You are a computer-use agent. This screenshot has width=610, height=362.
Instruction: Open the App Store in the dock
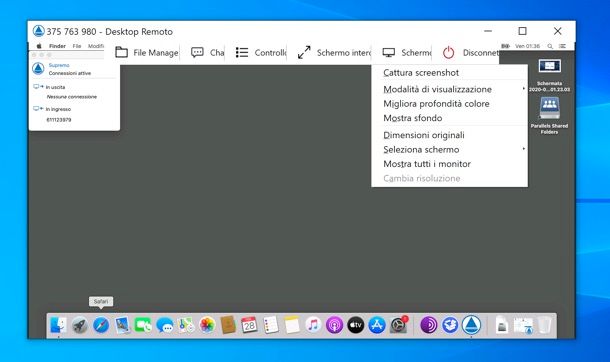click(377, 325)
